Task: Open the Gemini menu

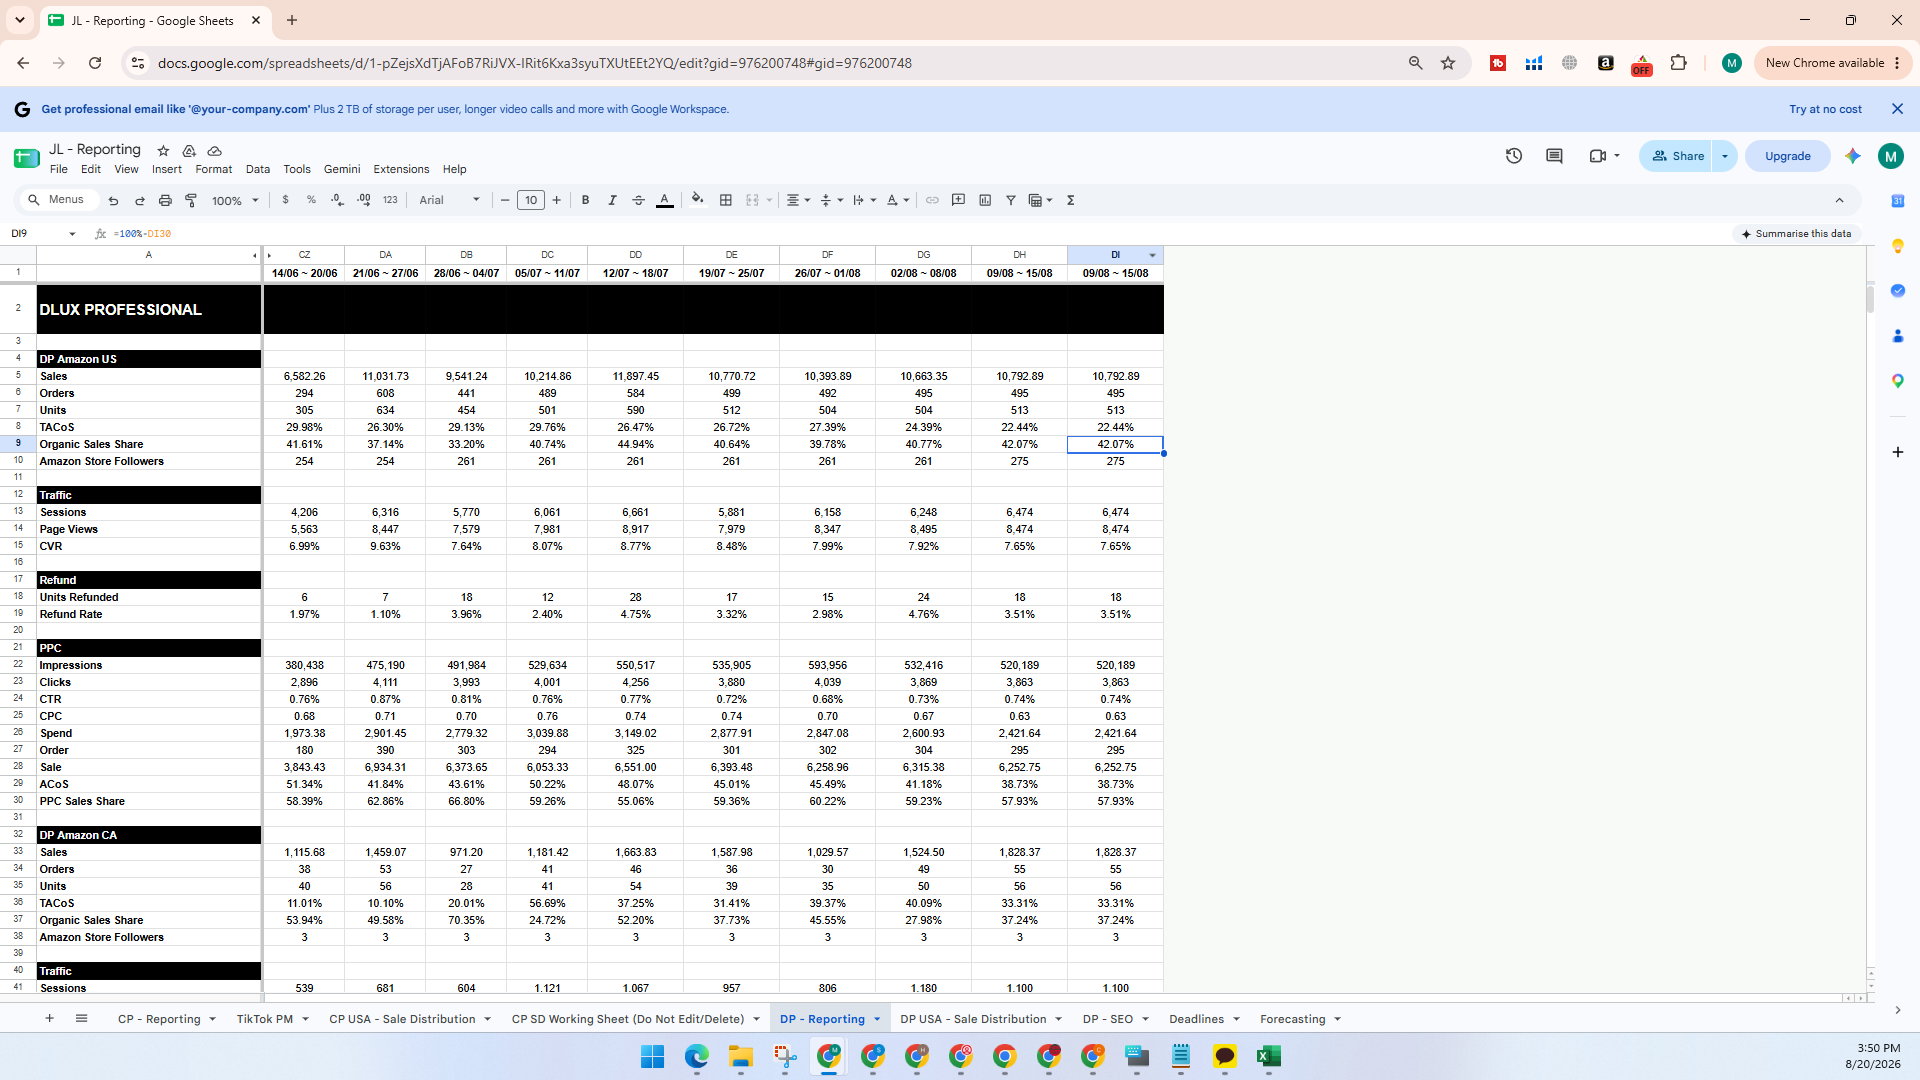Action: (x=342, y=169)
